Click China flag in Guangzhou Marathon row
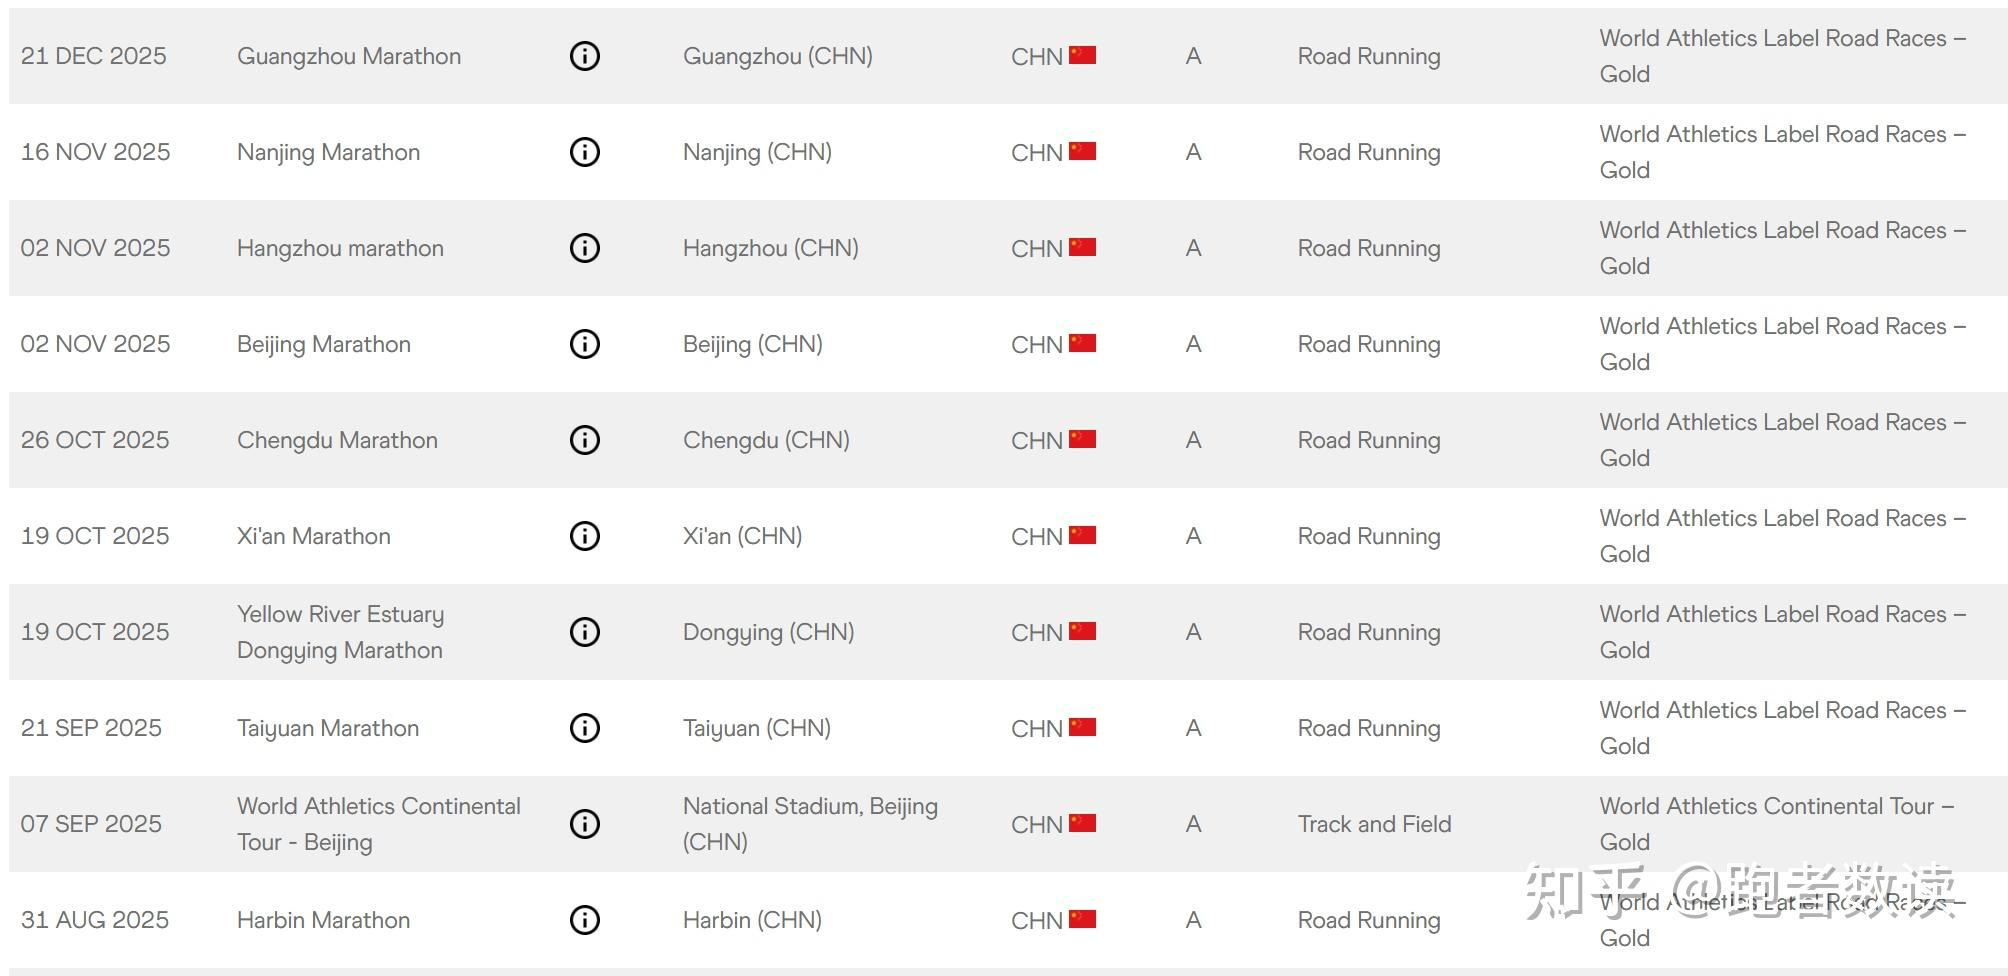The height and width of the screenshot is (976, 2008). pyautogui.click(x=1082, y=55)
